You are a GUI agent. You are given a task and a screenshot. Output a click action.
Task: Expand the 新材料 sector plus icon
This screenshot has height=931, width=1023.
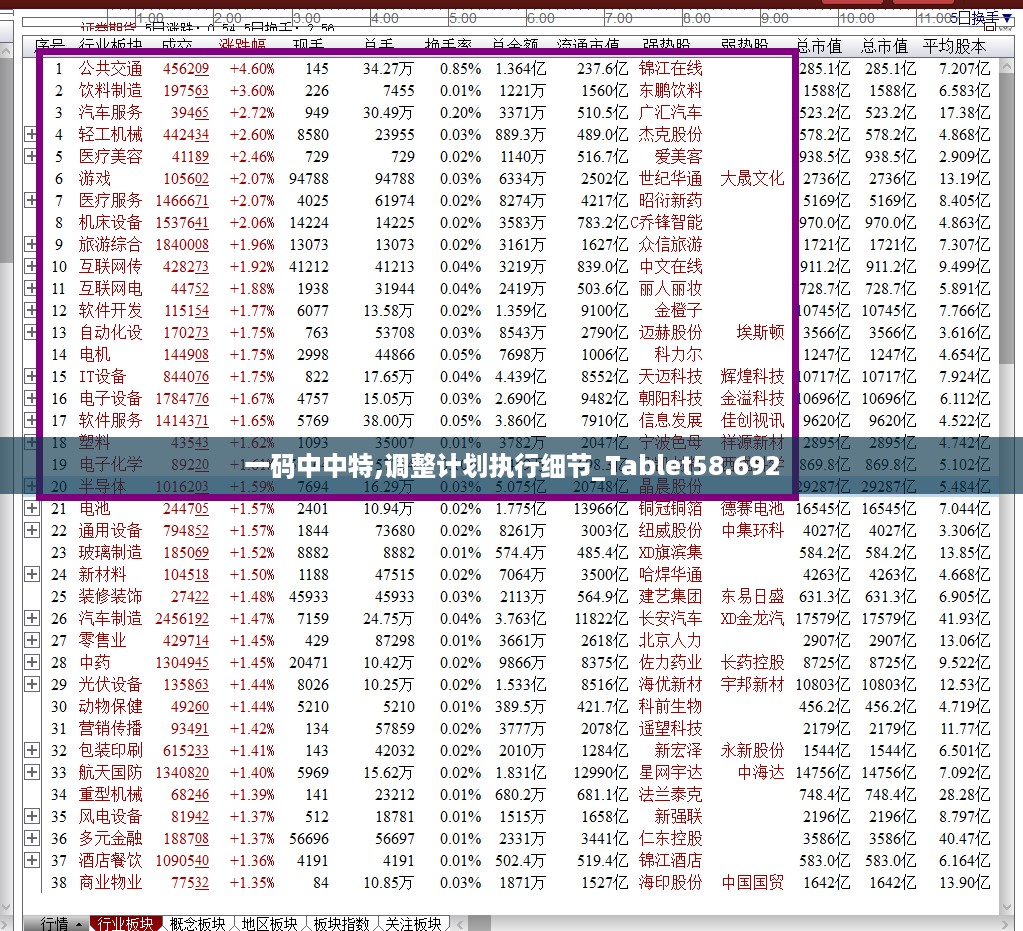click(x=31, y=574)
